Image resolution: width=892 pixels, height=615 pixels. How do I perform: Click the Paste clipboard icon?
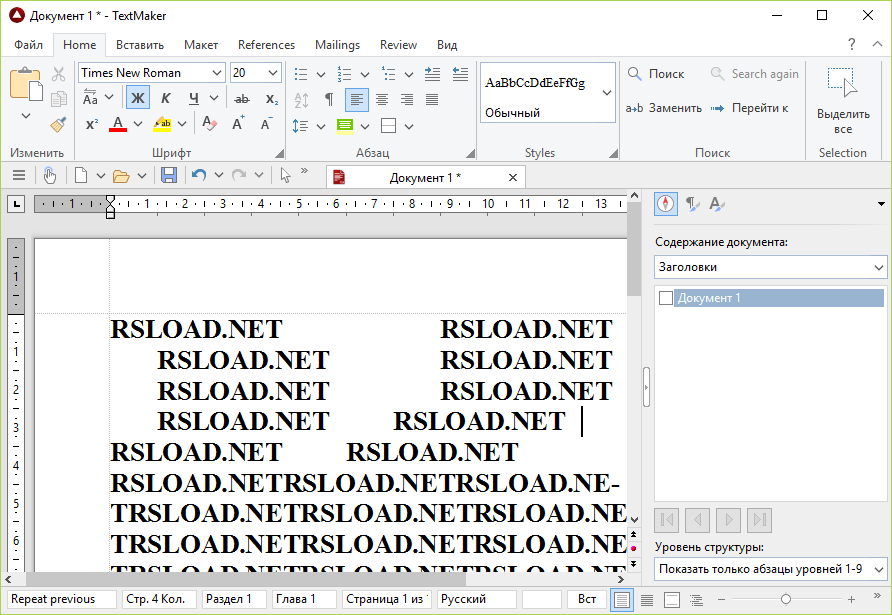point(26,84)
